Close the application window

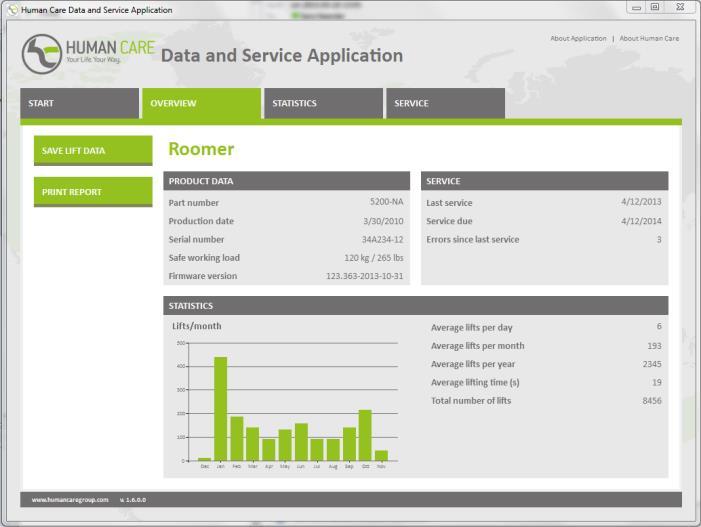click(680, 7)
